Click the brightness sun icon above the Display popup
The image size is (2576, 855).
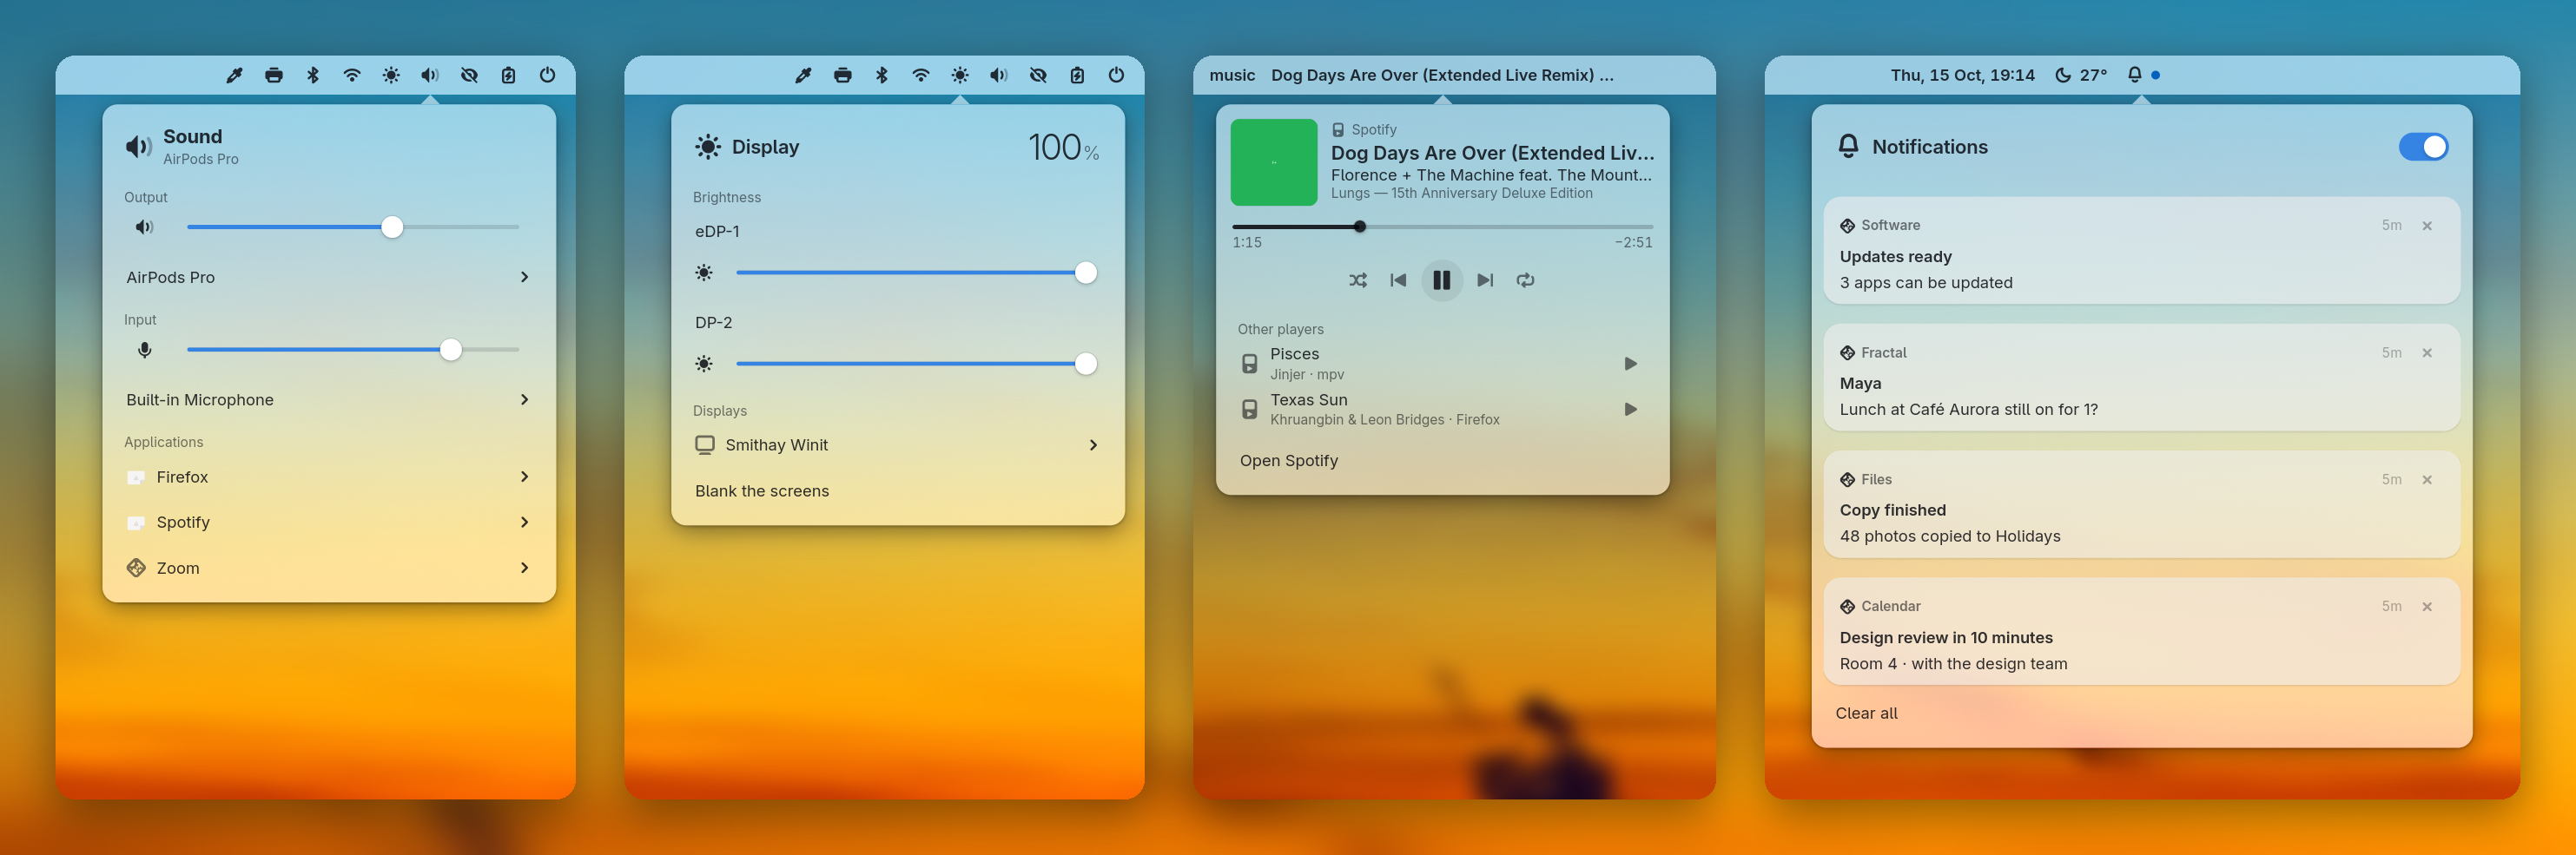[960, 75]
